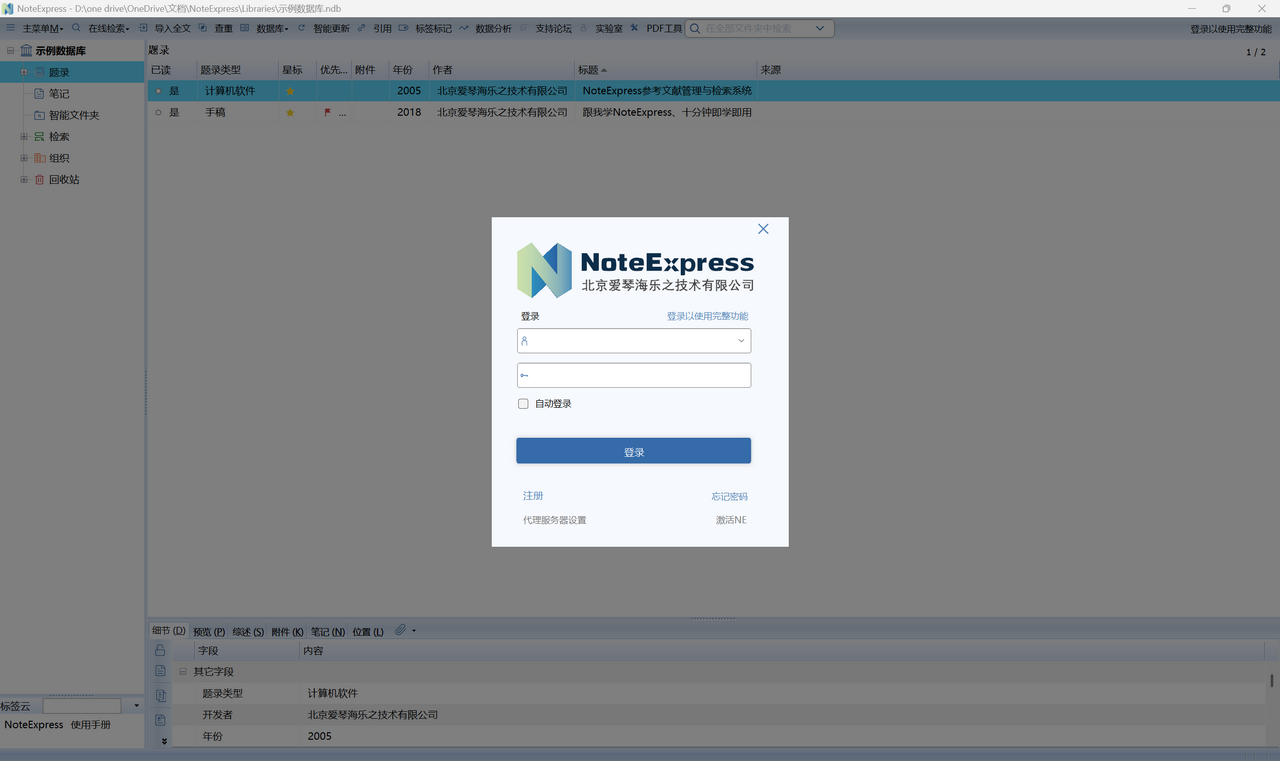The height and width of the screenshot is (761, 1280).
Task: Collapse the 其它字段 field group
Action: click(182, 671)
